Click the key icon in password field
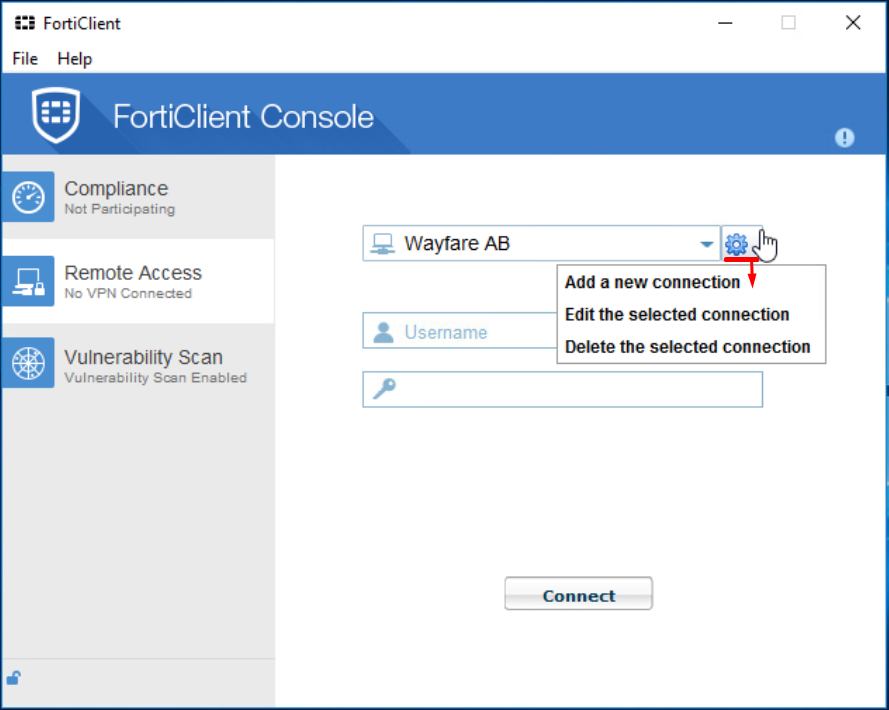This screenshot has height=710, width=889. point(384,389)
